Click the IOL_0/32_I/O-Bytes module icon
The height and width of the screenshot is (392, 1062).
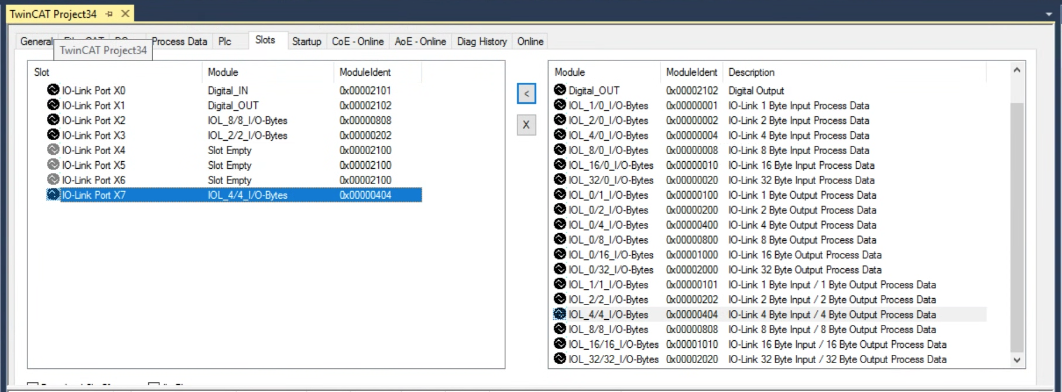(x=559, y=269)
